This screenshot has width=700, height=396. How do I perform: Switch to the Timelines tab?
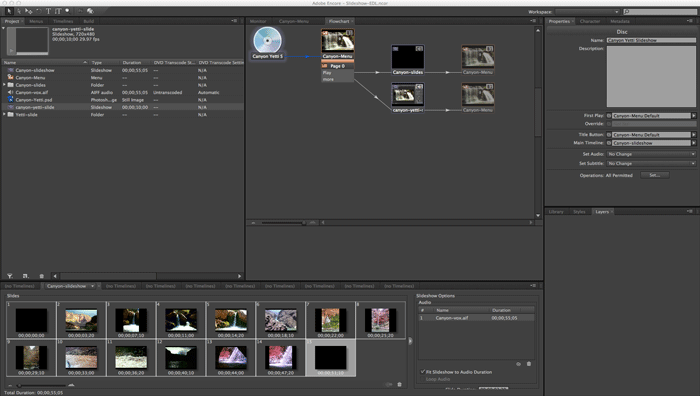click(63, 21)
